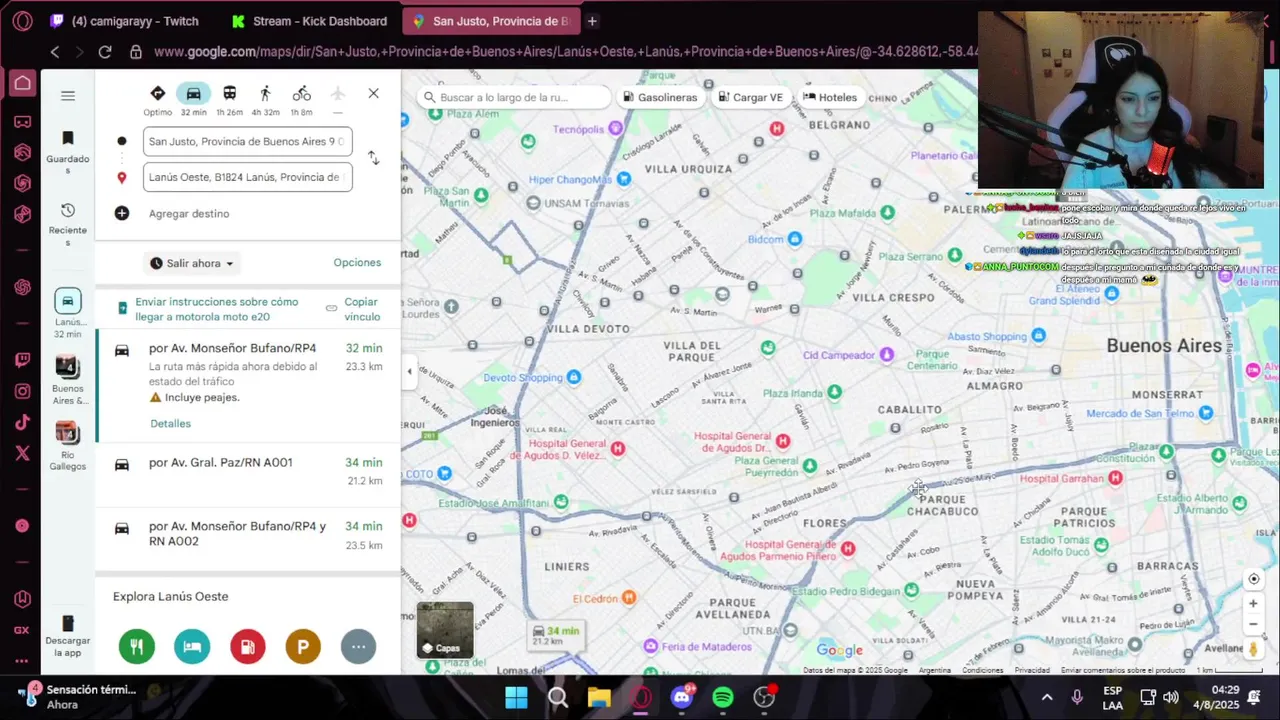Open Instagram from the Opera sidebar
This screenshot has height=720, width=1280.
point(22,391)
